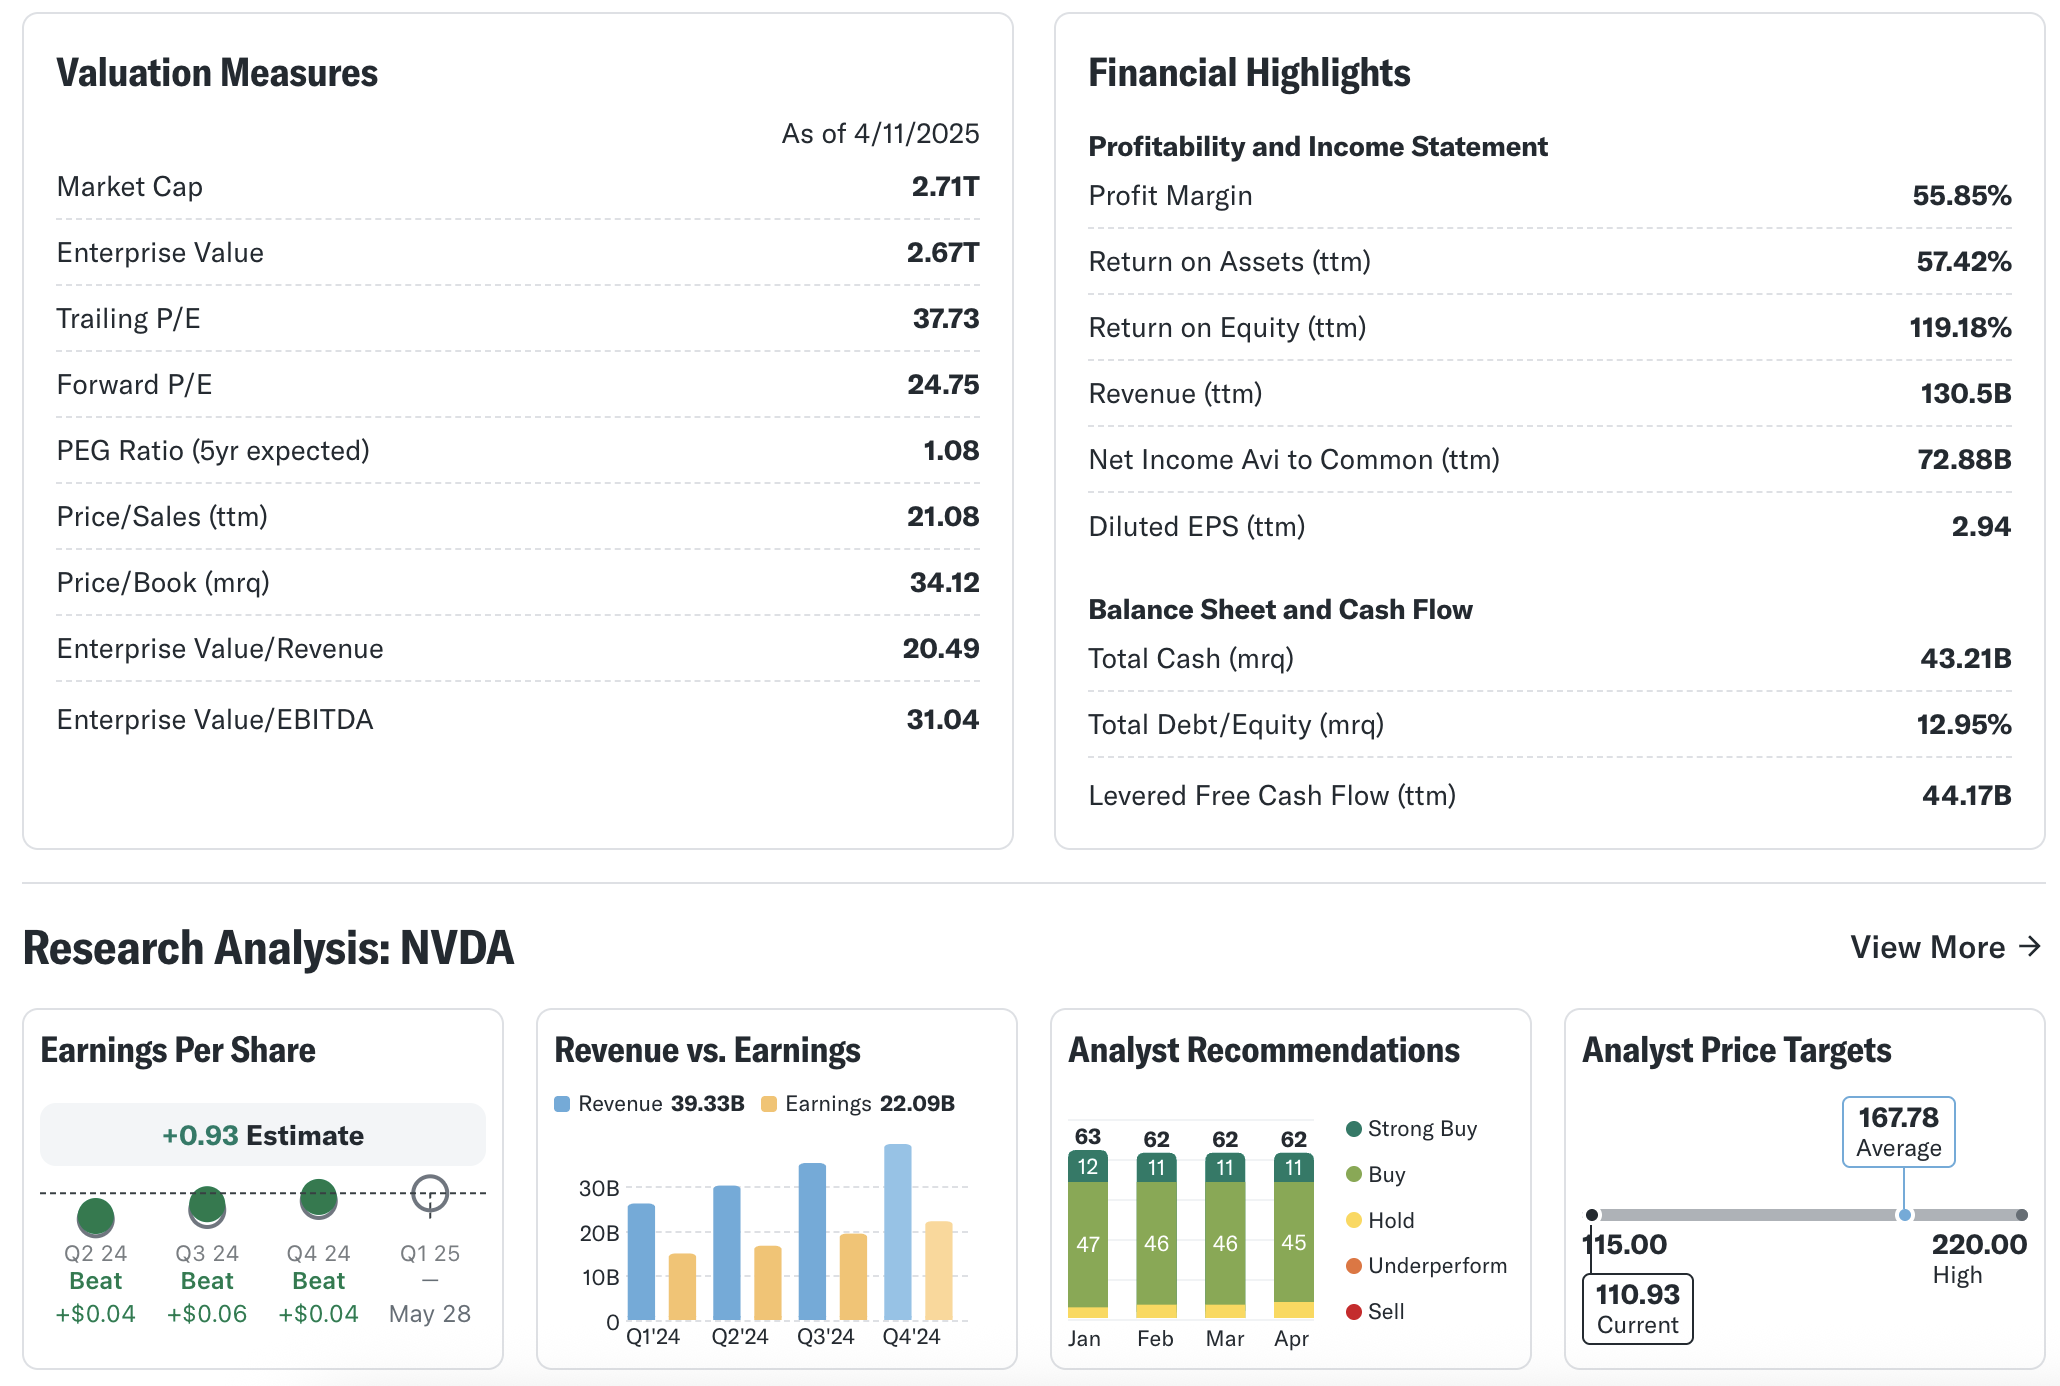Click the View More arrow link
The image size is (2060, 1386).
[x=1944, y=947]
